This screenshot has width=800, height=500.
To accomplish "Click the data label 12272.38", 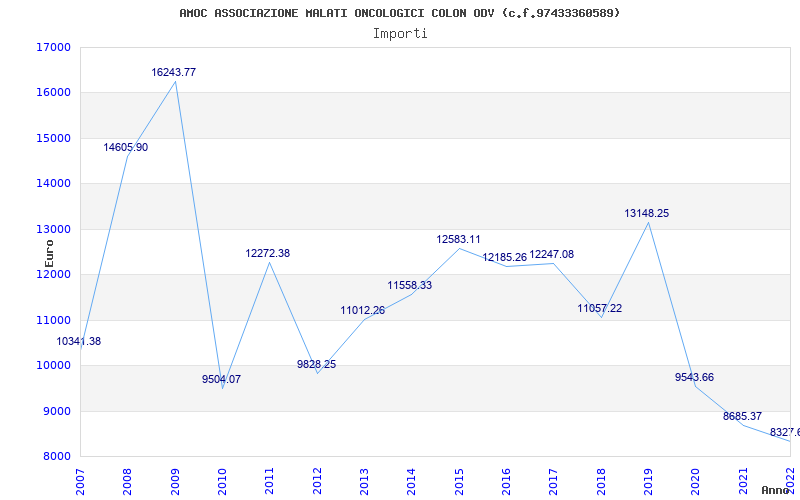I will click(x=267, y=253).
